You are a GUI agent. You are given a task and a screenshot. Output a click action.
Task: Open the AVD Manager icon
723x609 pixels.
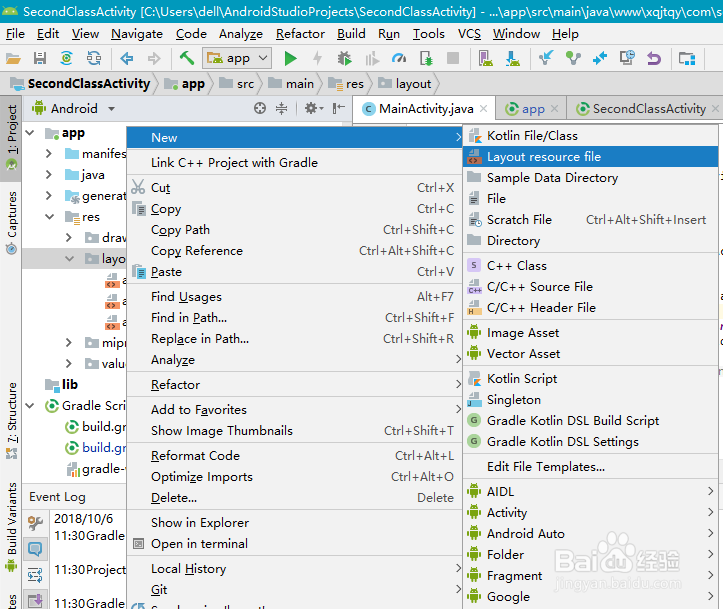coord(486,59)
